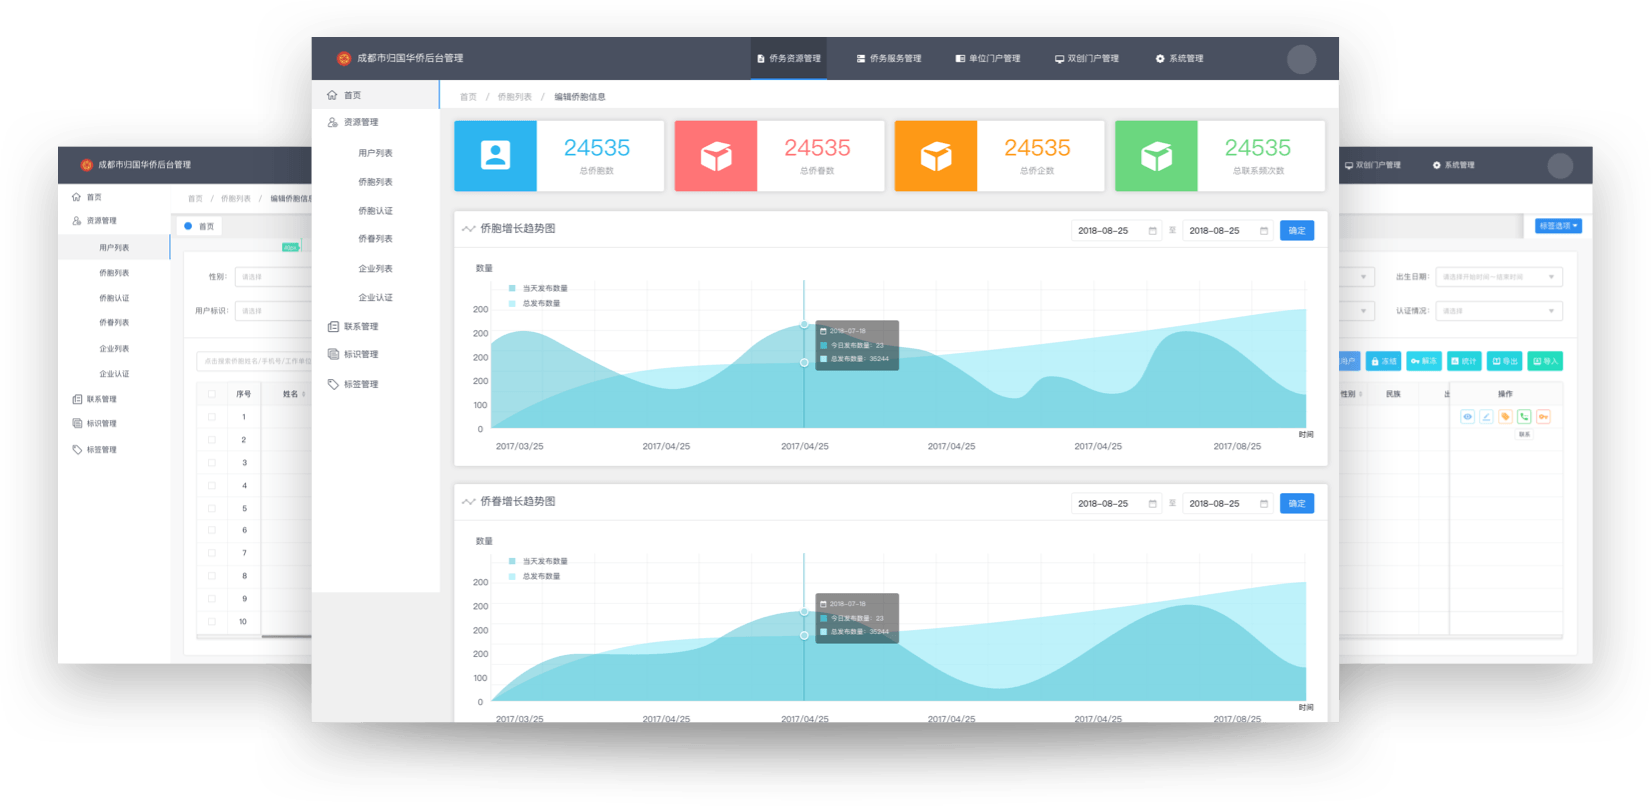The height and width of the screenshot is (806, 1651).
Task: Tick the checkbox for row 1
Action: 212,417
